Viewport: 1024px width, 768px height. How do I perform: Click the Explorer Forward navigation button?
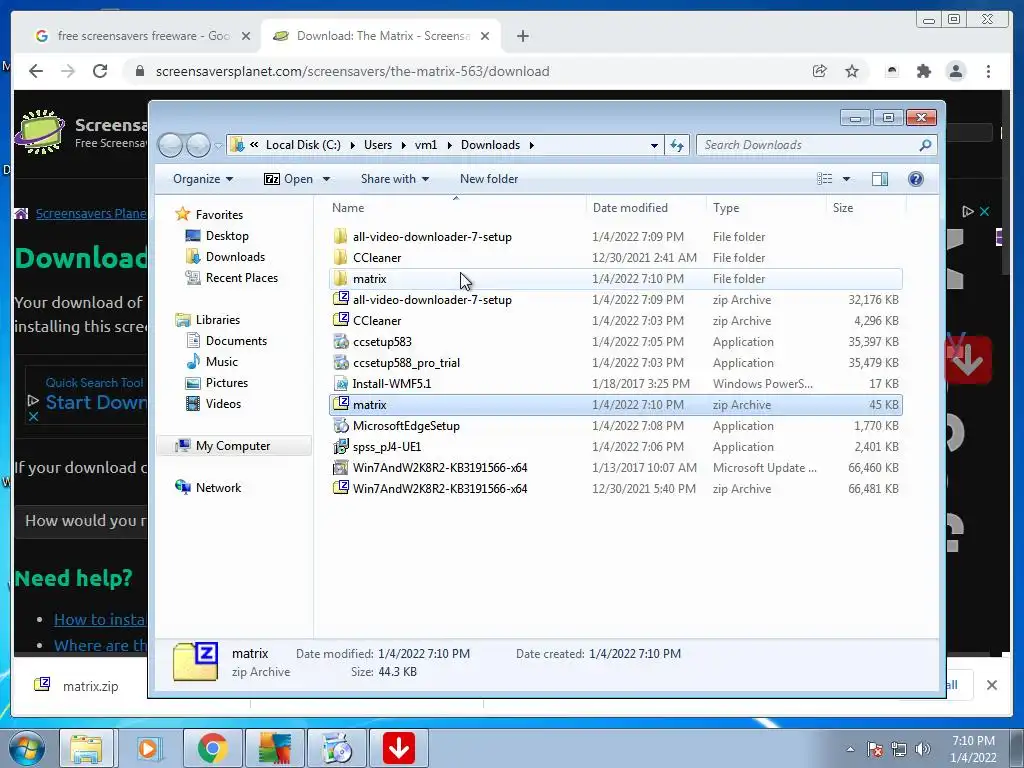pos(198,145)
